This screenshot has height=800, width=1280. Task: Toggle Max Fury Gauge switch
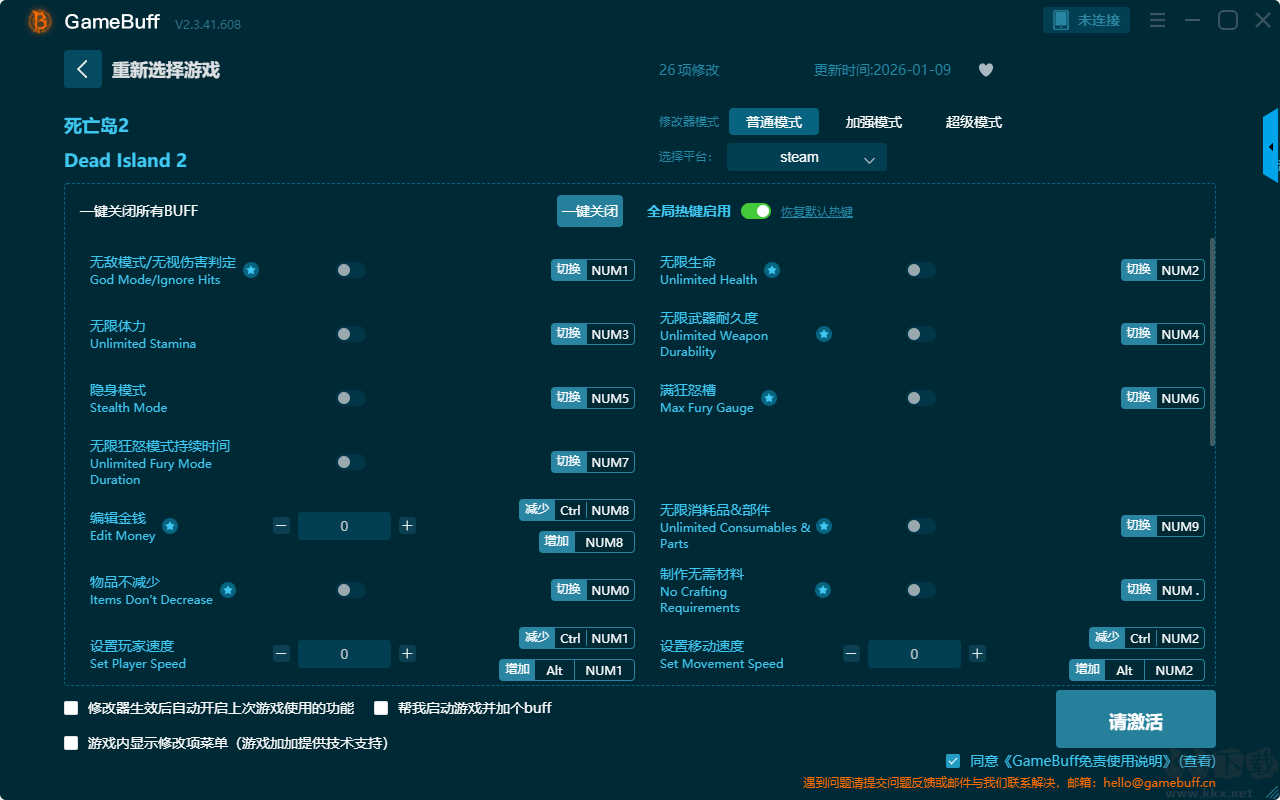pos(921,398)
